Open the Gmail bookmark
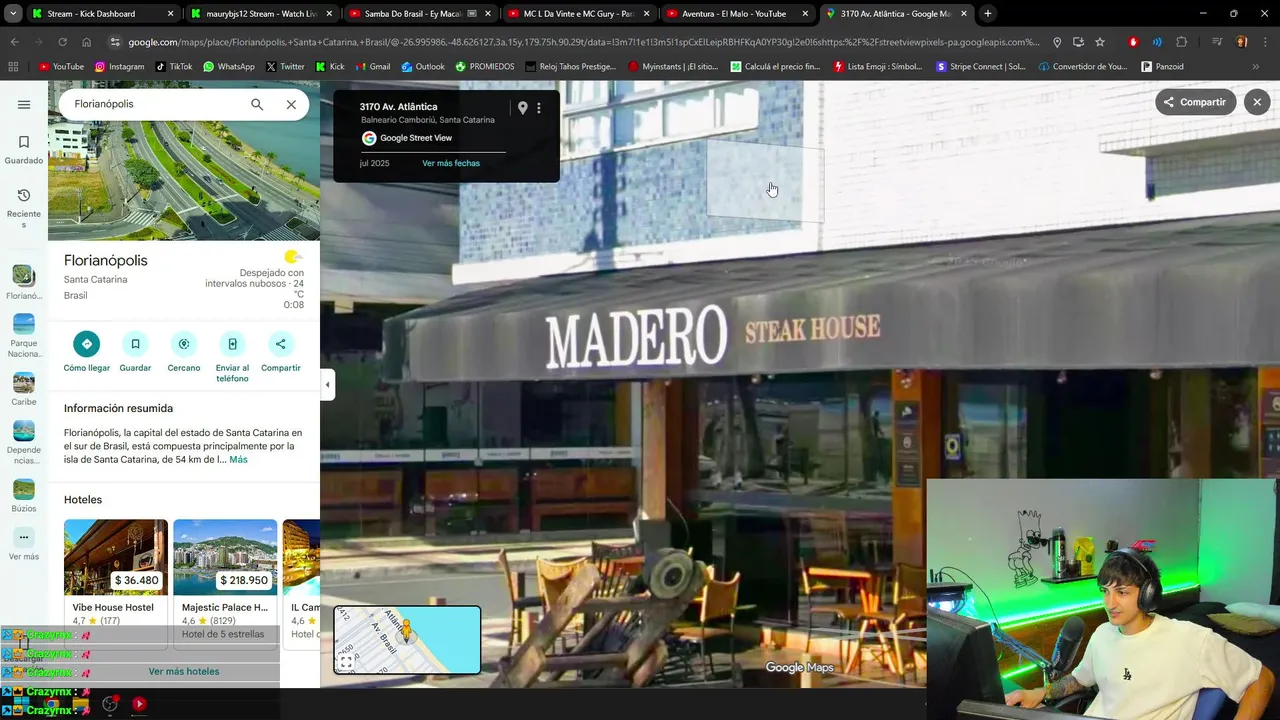 tap(372, 67)
